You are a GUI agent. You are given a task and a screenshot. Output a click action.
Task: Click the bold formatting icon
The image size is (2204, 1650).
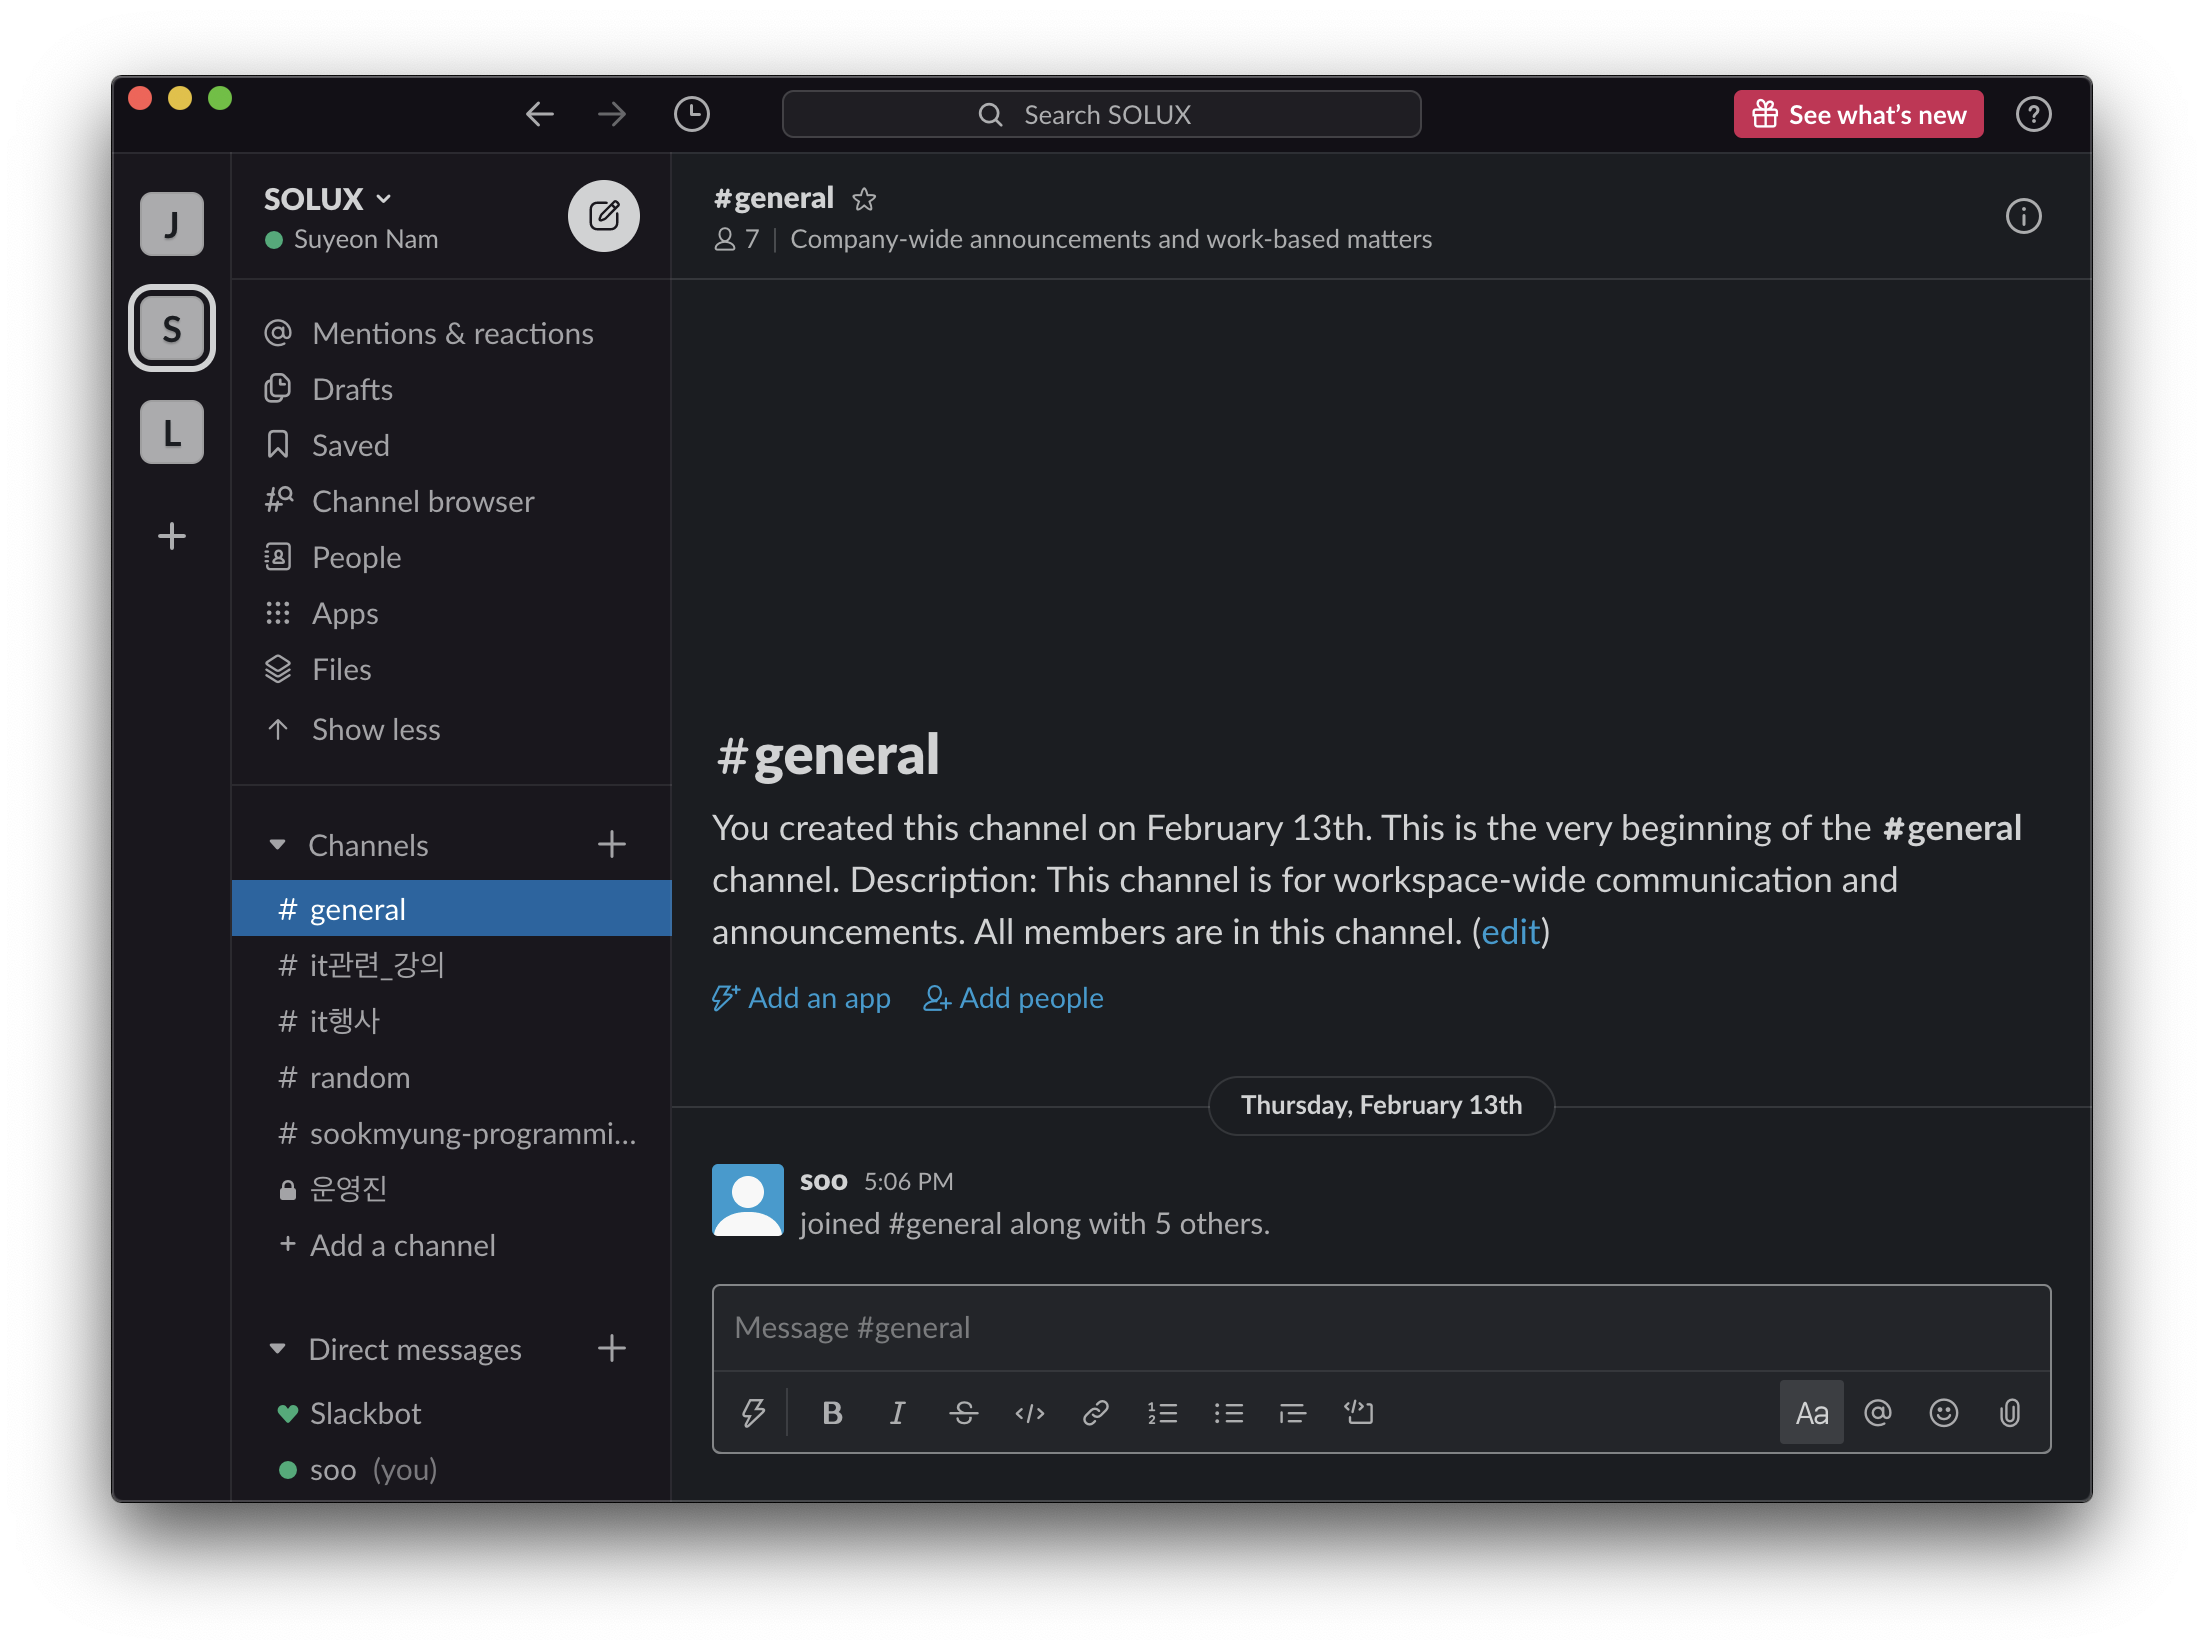tap(831, 1413)
